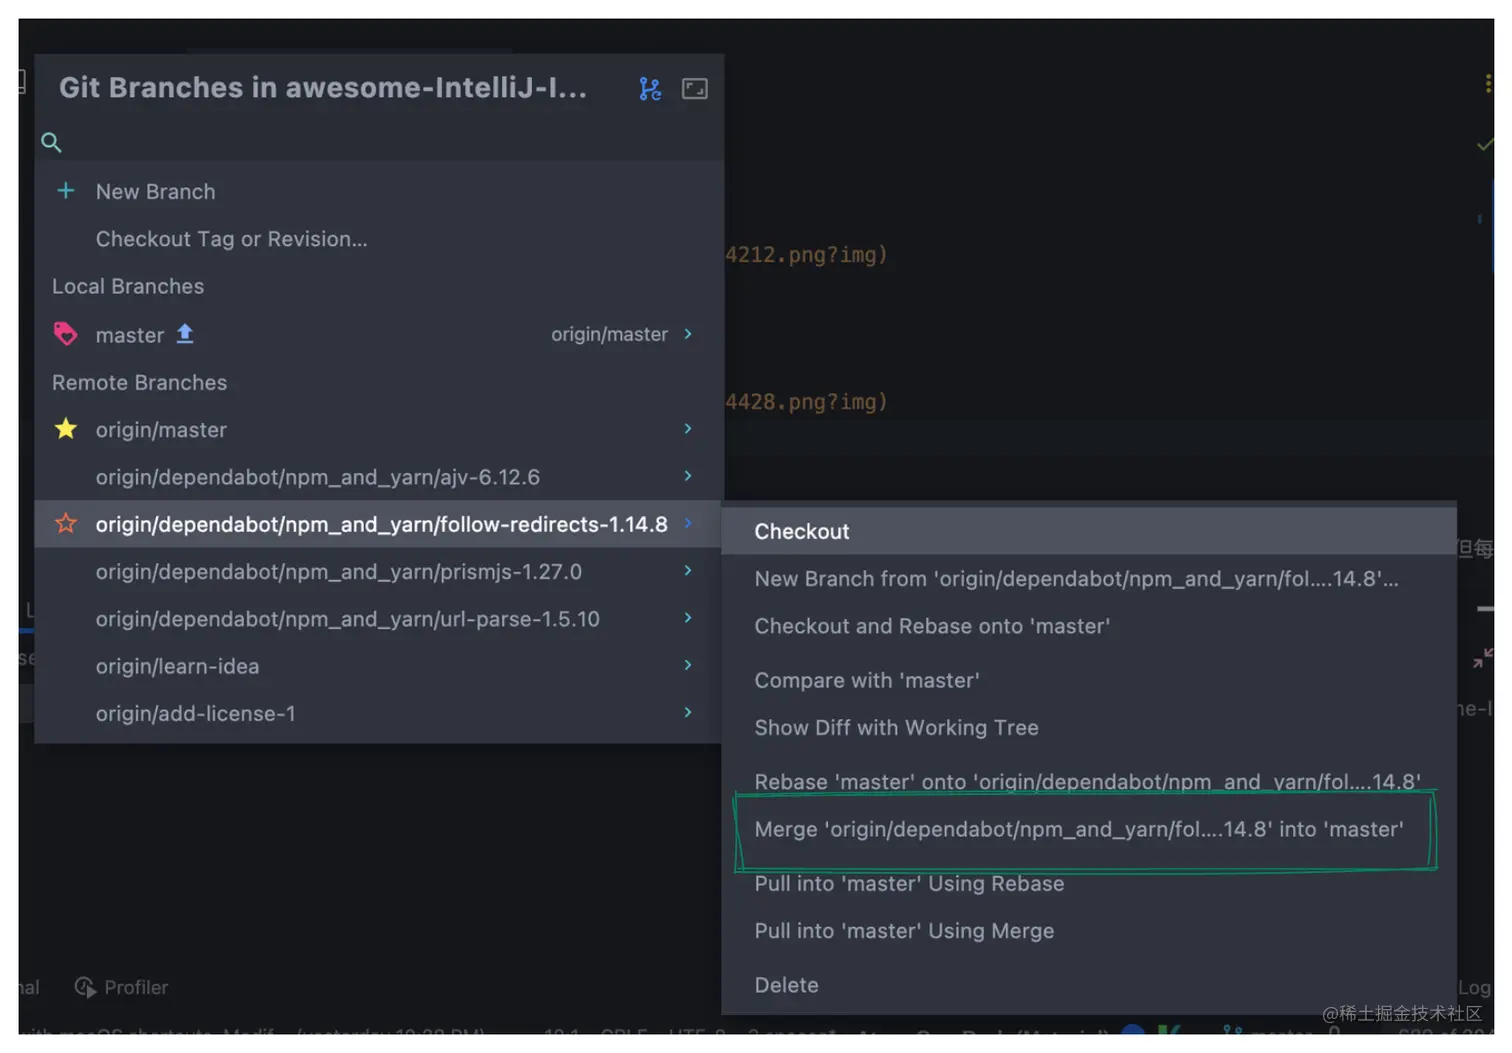Image resolution: width=1512 pixels, height=1053 pixels.
Task: Click the origin/master tracking label on master row
Action: [609, 334]
